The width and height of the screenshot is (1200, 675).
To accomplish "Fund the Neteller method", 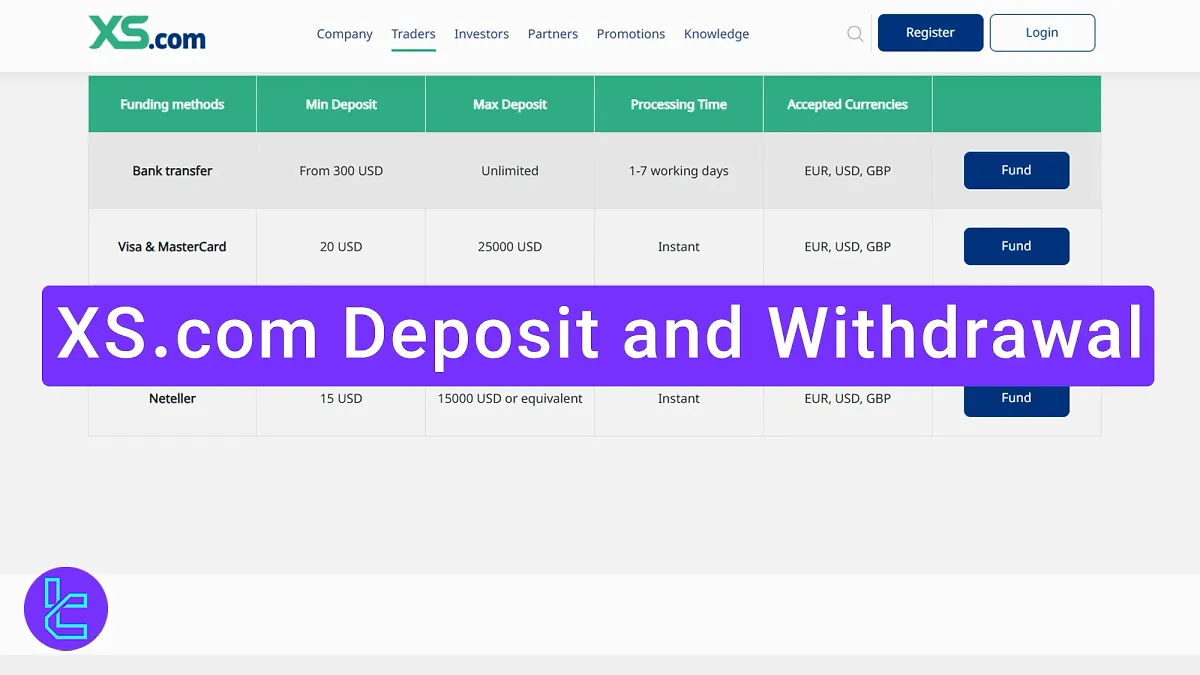I will tap(1016, 397).
